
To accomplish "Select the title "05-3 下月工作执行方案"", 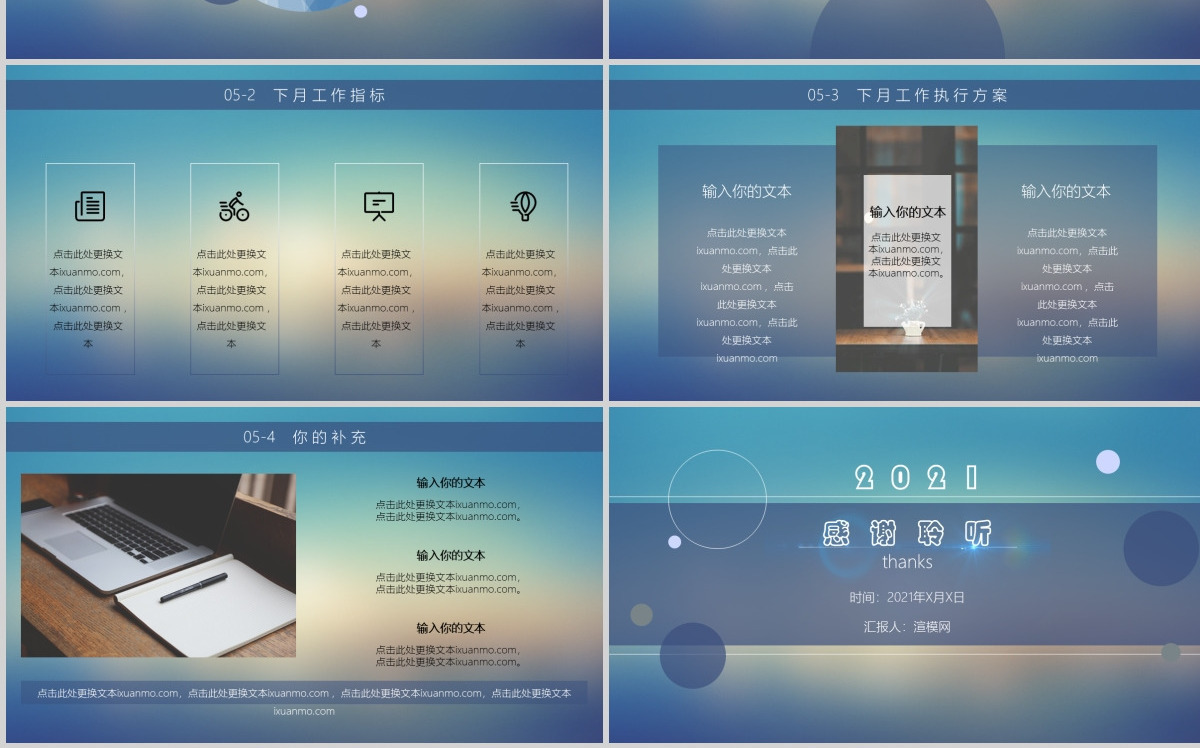I will point(908,95).
